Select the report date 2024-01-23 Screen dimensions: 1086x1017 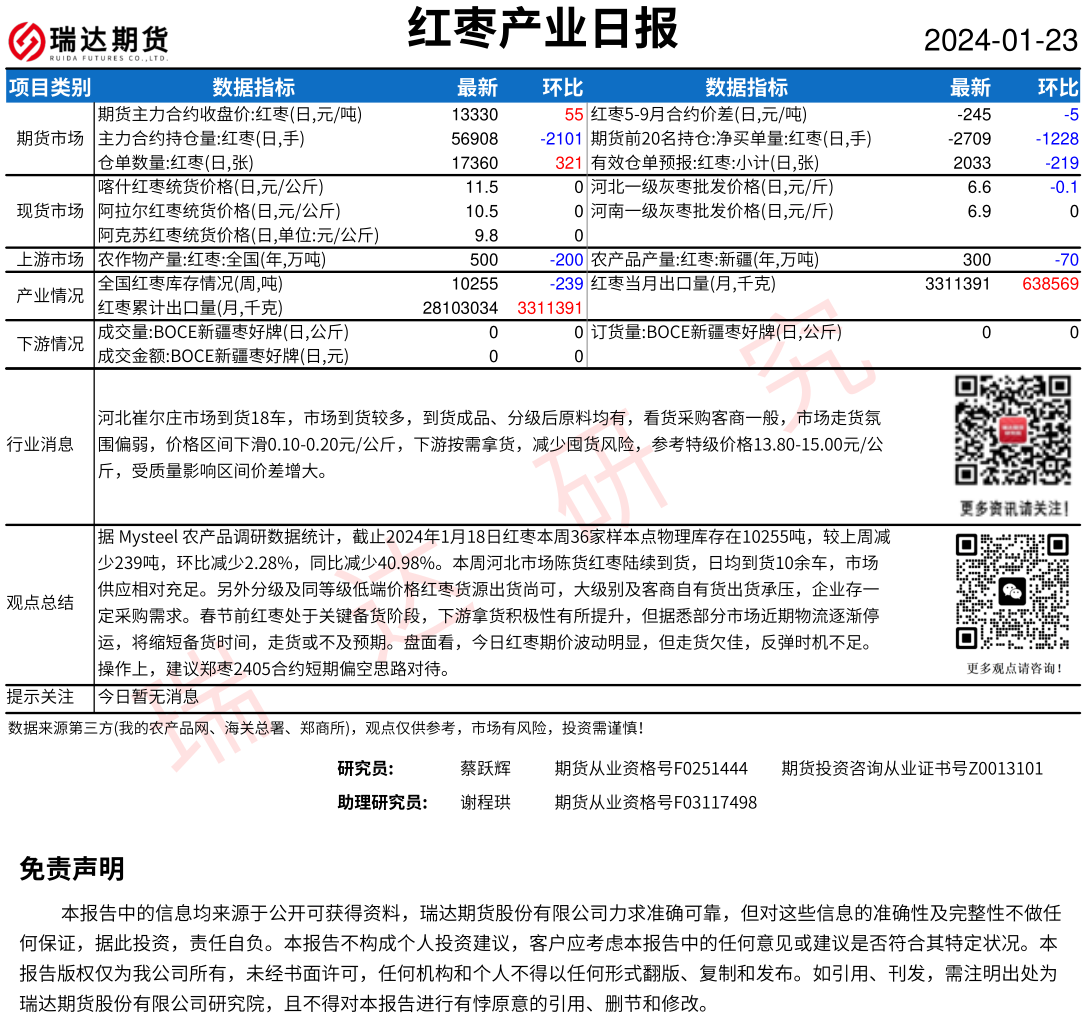click(1000, 40)
